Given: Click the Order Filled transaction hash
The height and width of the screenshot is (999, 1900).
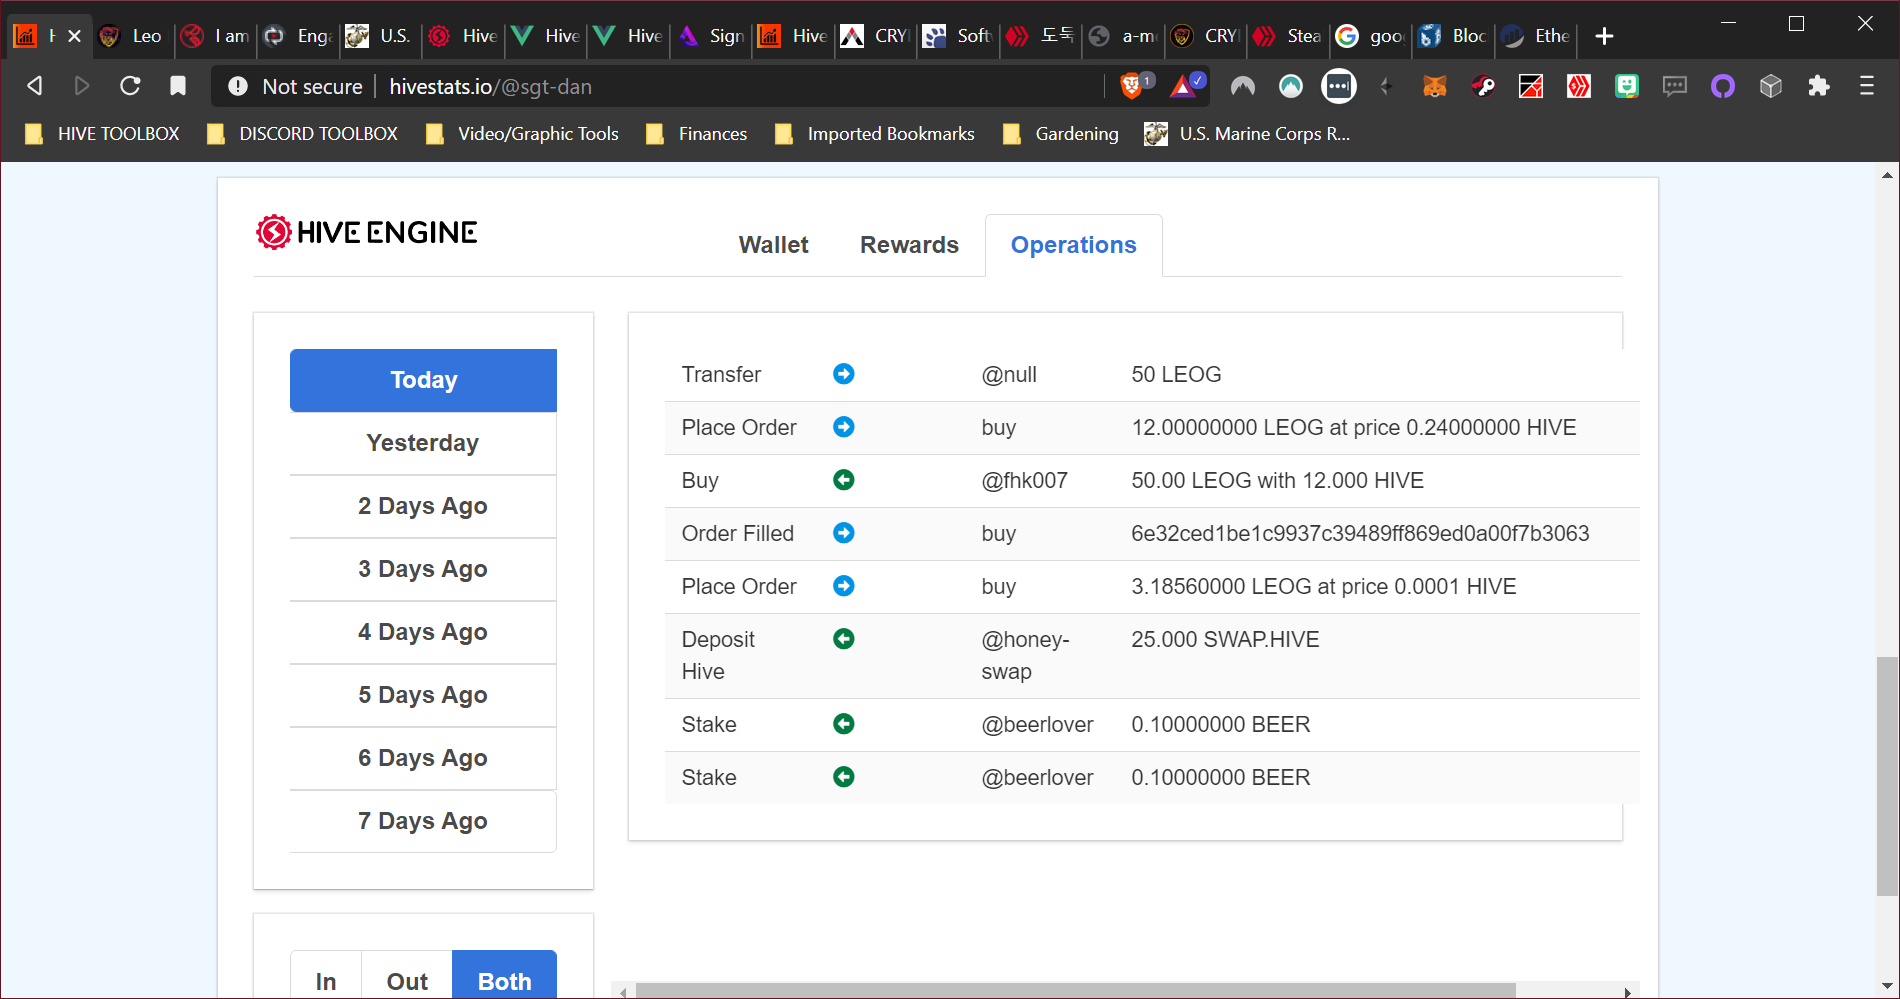Looking at the screenshot, I should click(1360, 533).
